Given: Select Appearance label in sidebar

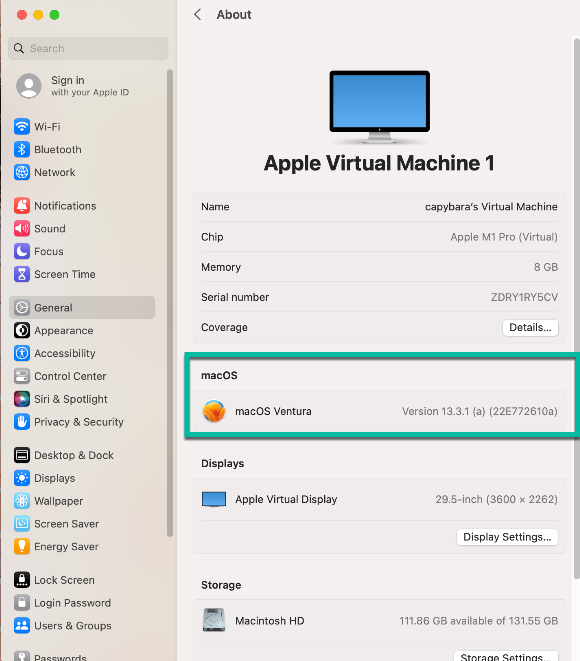Looking at the screenshot, I should pos(64,330).
